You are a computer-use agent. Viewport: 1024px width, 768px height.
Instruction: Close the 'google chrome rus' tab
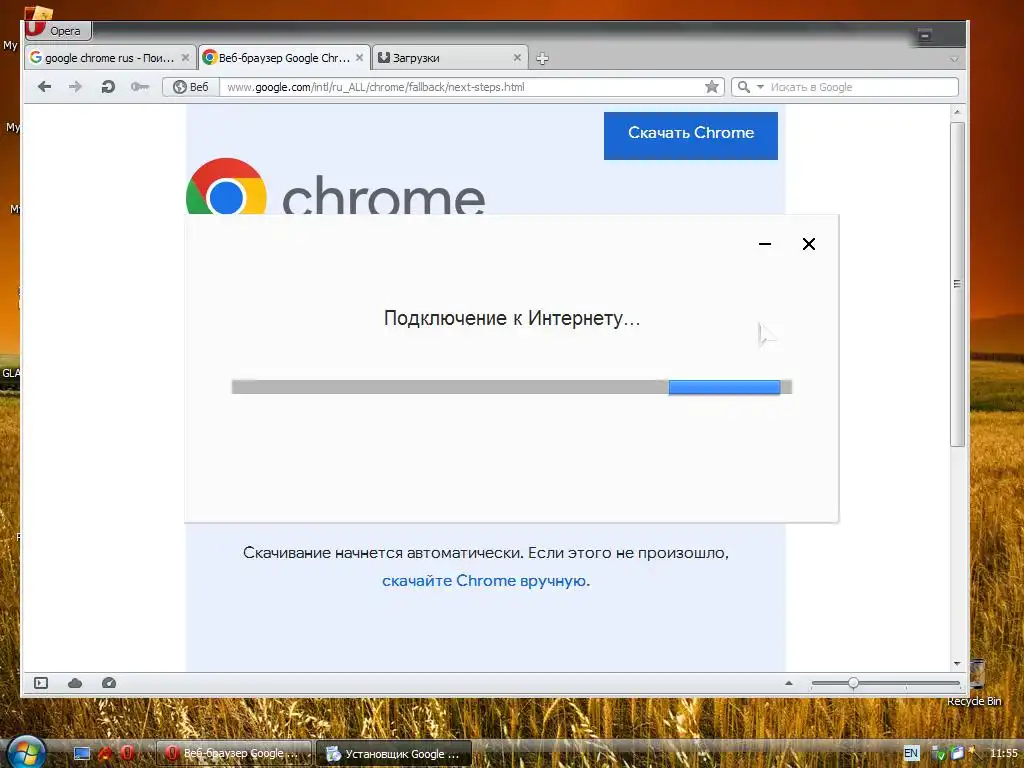click(185, 58)
